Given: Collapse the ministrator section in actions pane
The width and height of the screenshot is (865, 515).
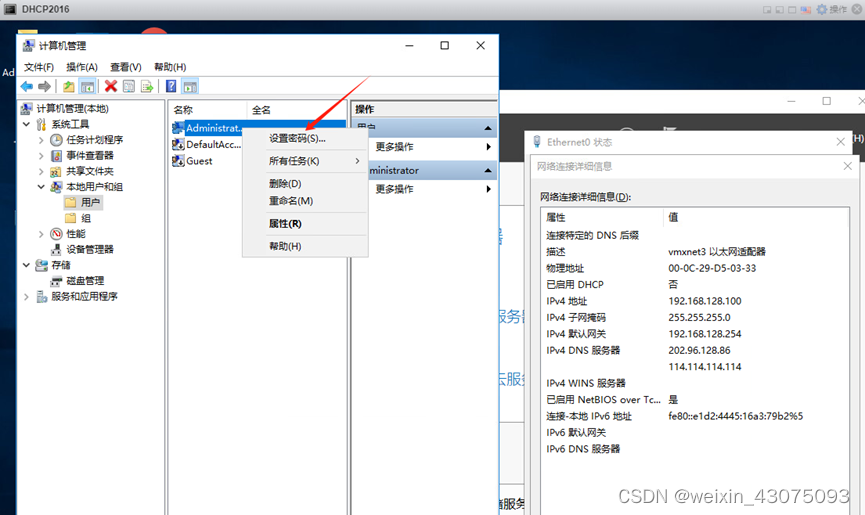Looking at the screenshot, I should [488, 170].
